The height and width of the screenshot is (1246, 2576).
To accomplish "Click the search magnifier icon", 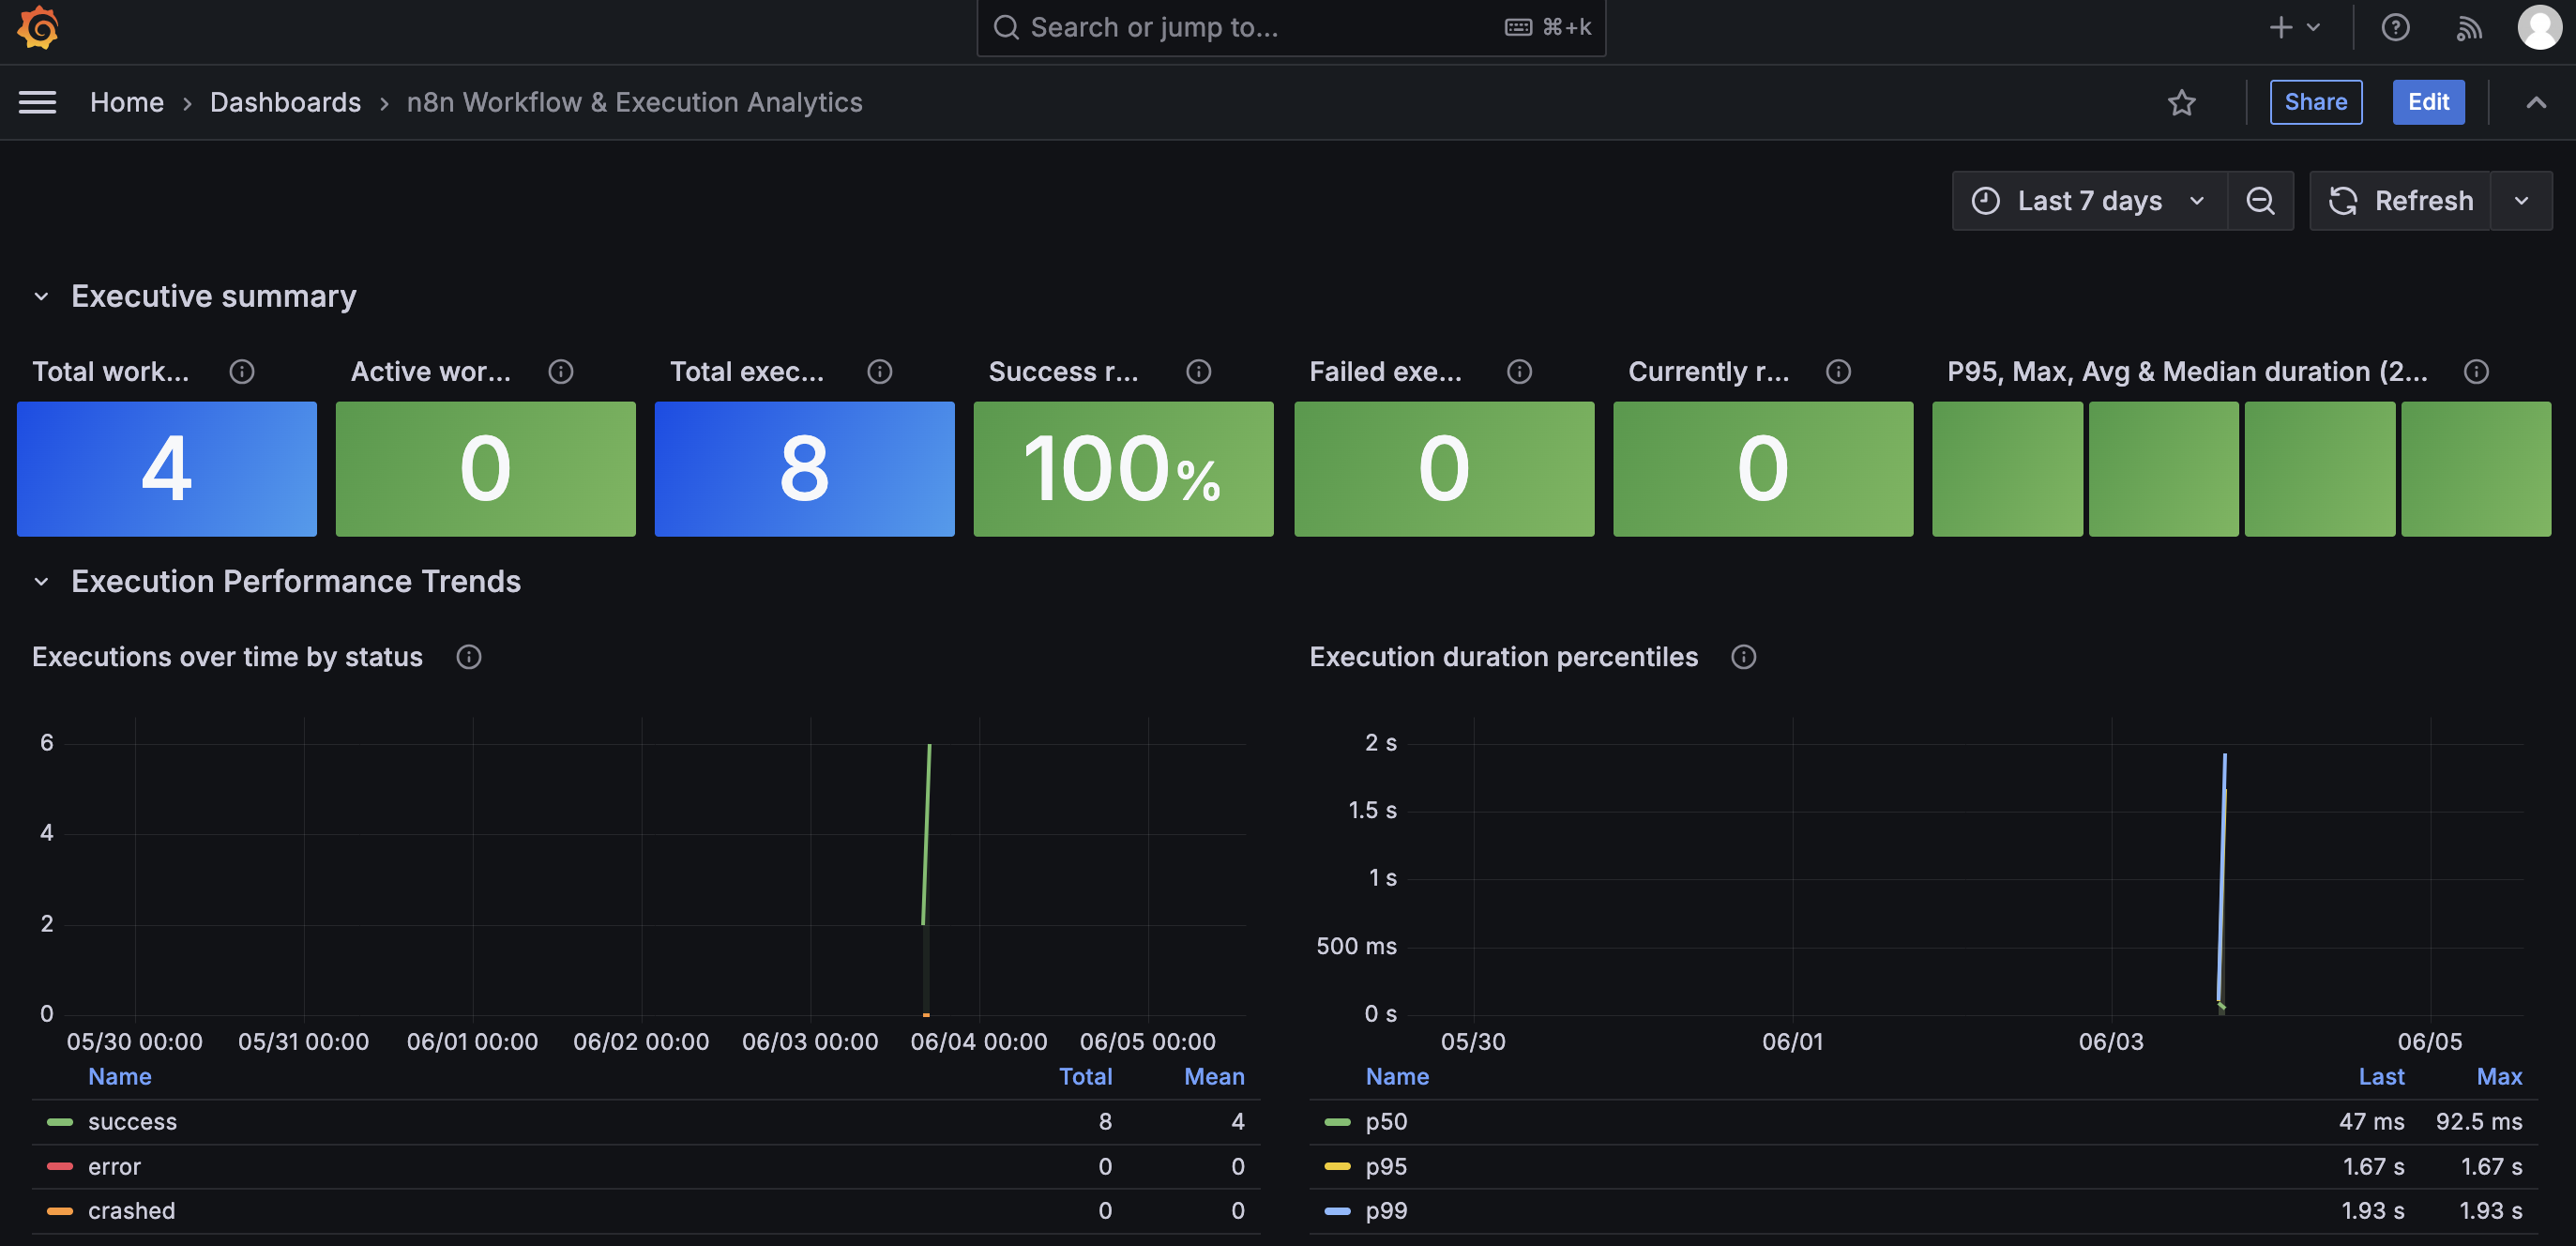I will (1006, 27).
